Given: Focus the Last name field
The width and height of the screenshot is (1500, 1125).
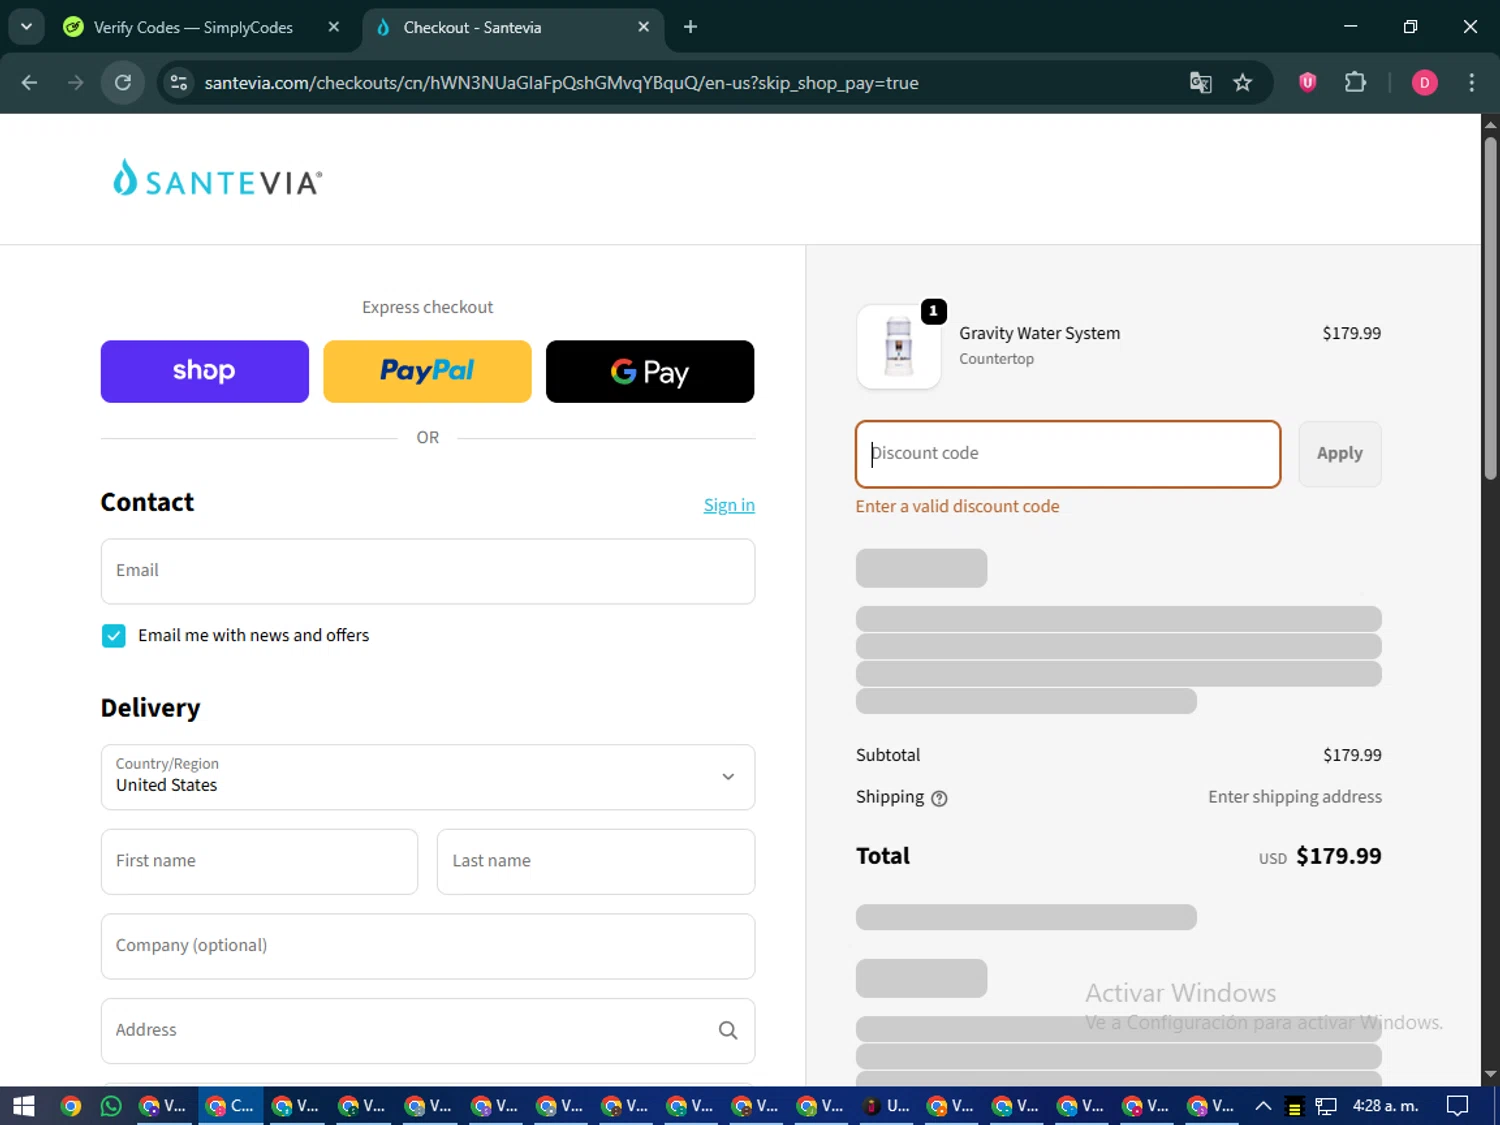Looking at the screenshot, I should (596, 861).
